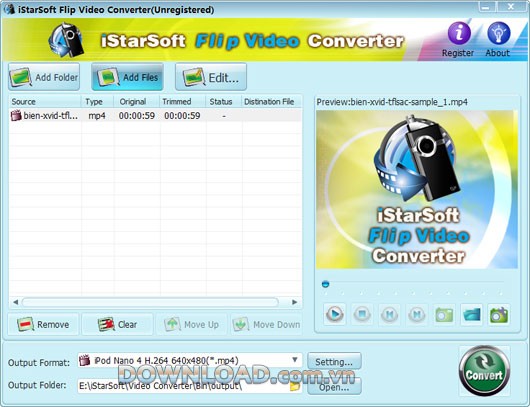The image size is (530, 407).
Task: Click the preview video thumbnail area
Action: (x=417, y=189)
